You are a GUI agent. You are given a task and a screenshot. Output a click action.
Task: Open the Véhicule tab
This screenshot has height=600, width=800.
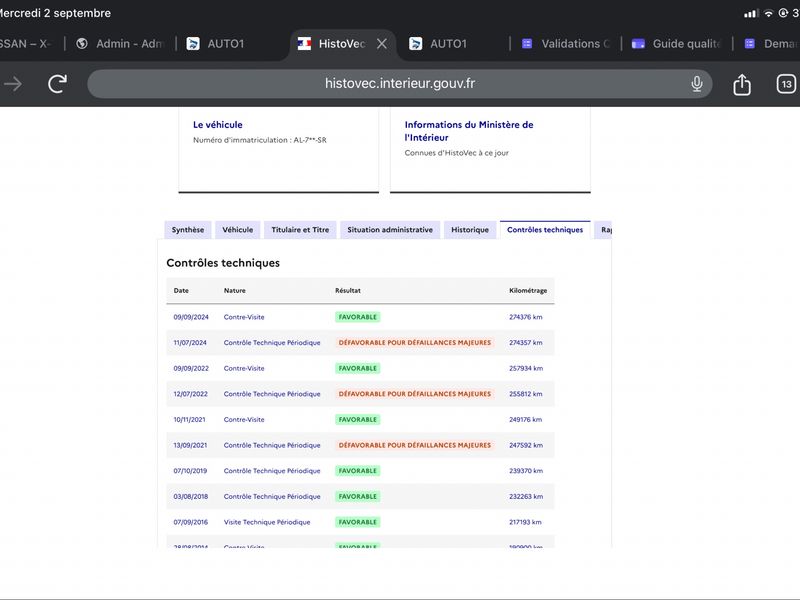click(x=238, y=230)
